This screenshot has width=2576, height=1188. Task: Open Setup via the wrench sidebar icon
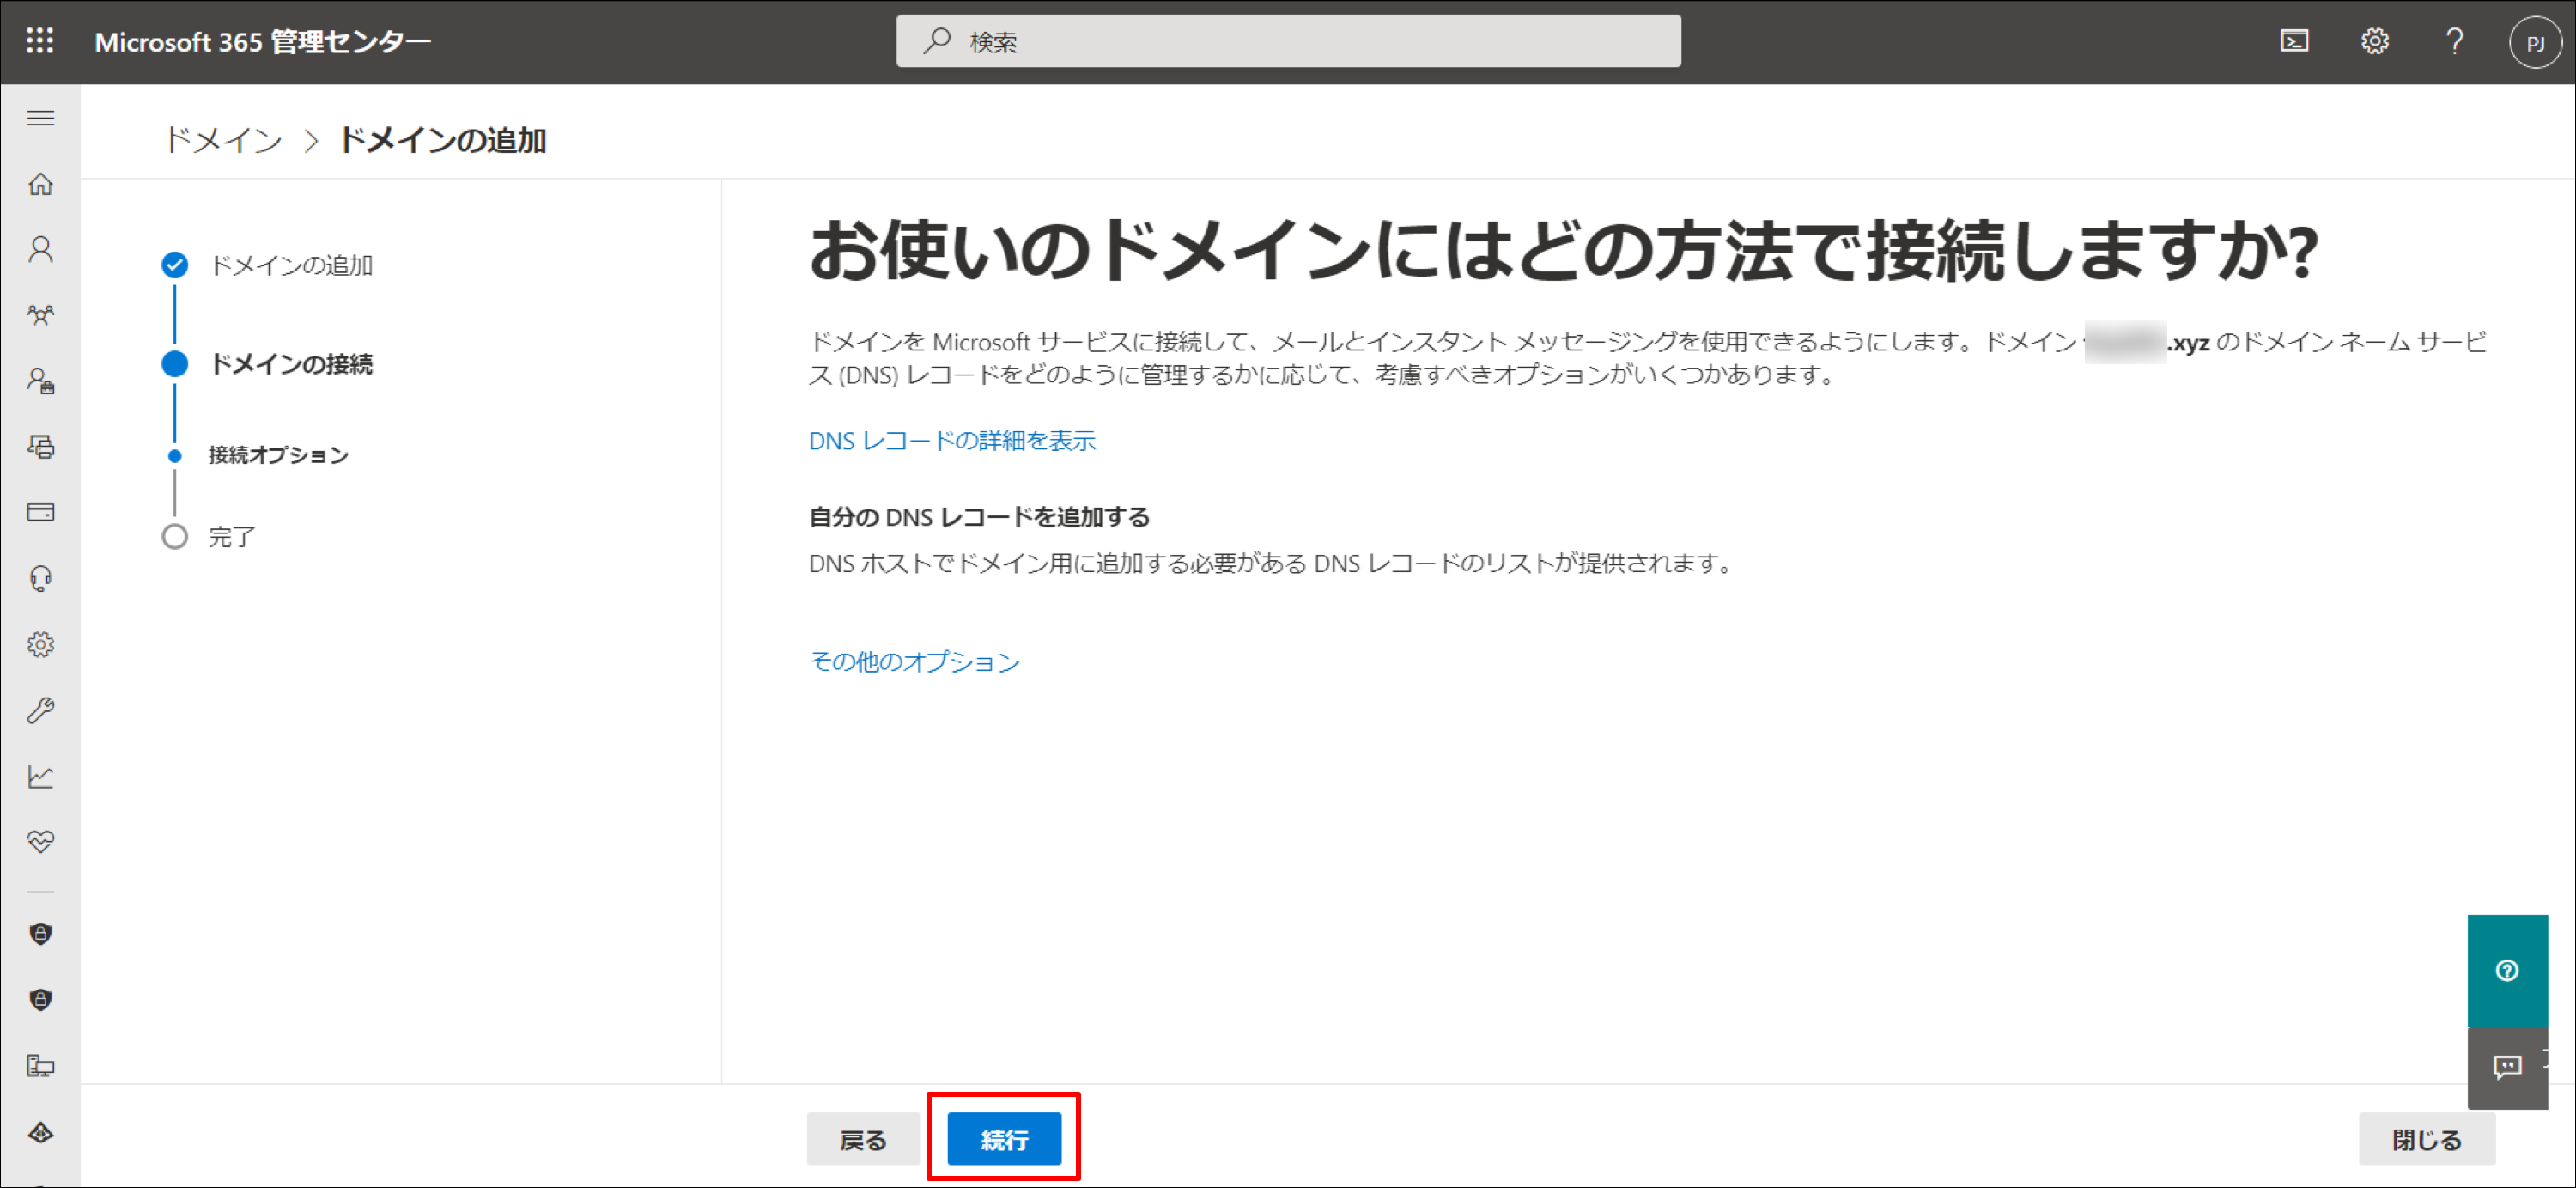tap(41, 710)
